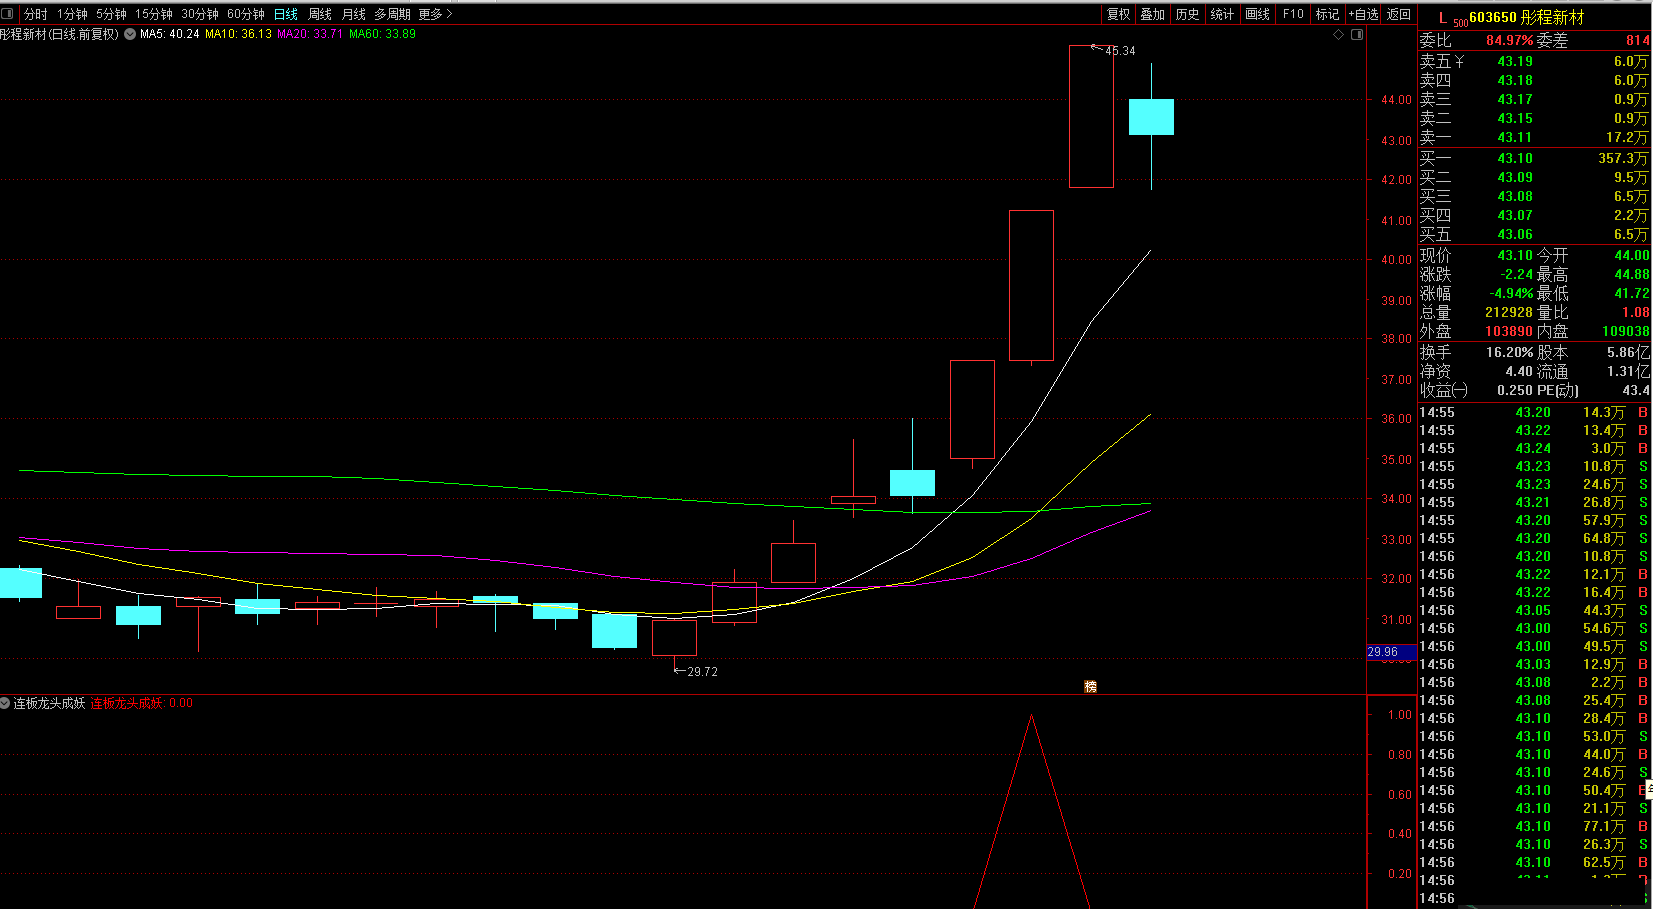Click the 叠加 overlay button
The width and height of the screenshot is (1653, 909).
(1153, 14)
